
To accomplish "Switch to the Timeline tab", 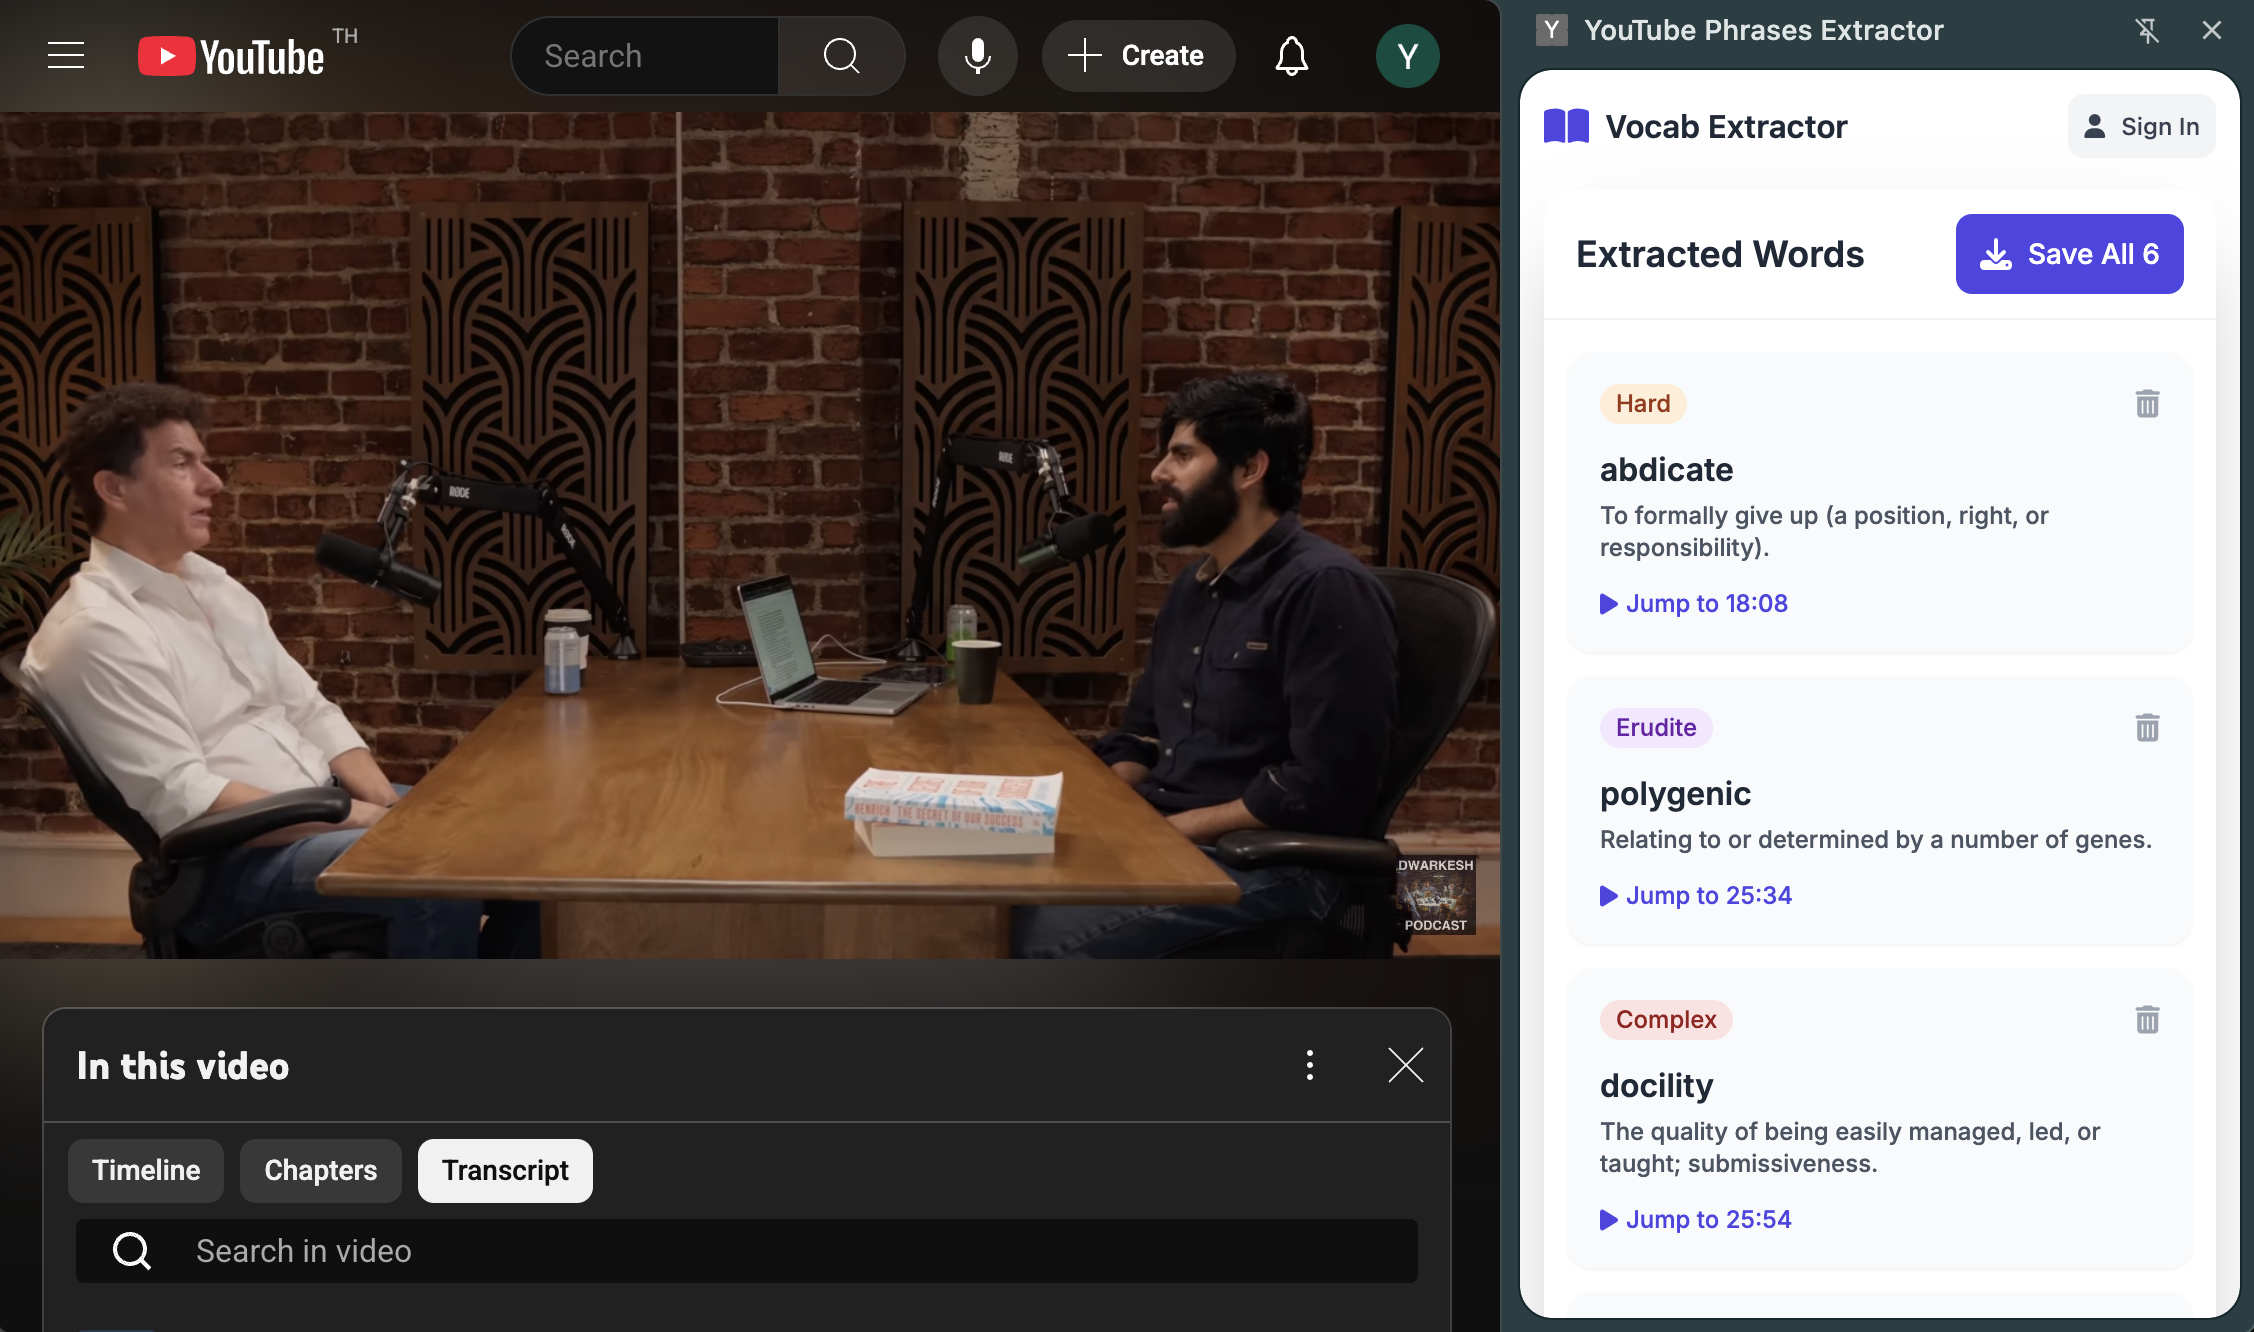I will pyautogui.click(x=146, y=1171).
